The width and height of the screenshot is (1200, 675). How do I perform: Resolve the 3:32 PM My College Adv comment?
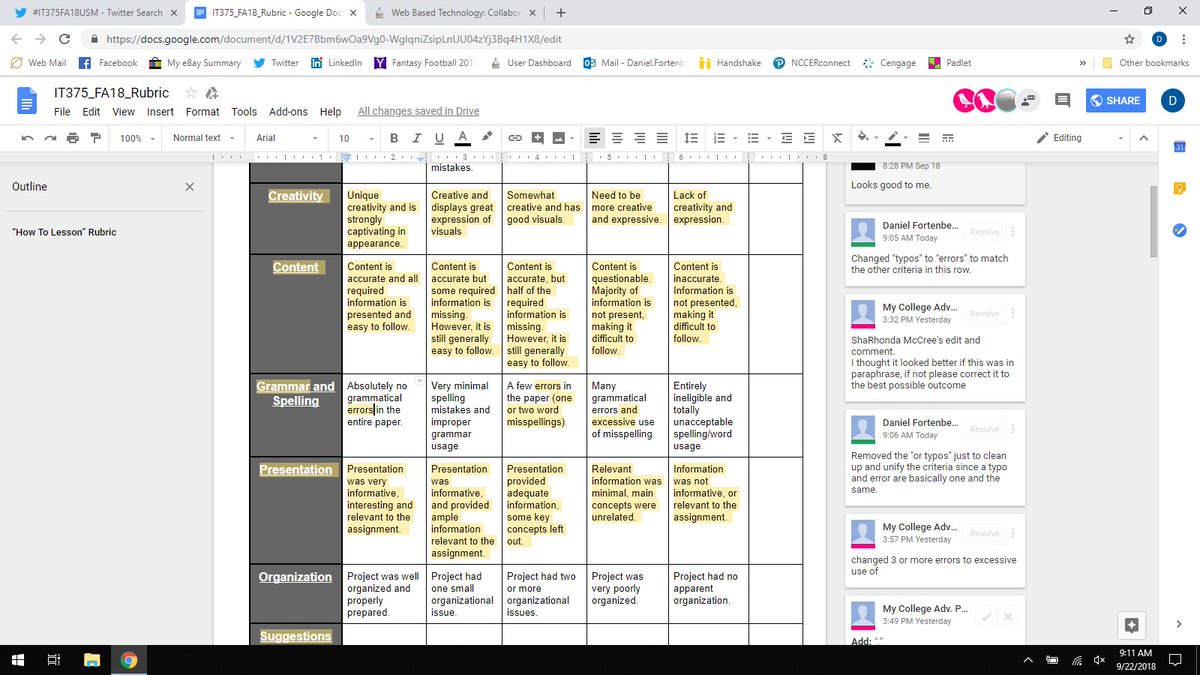pos(984,314)
